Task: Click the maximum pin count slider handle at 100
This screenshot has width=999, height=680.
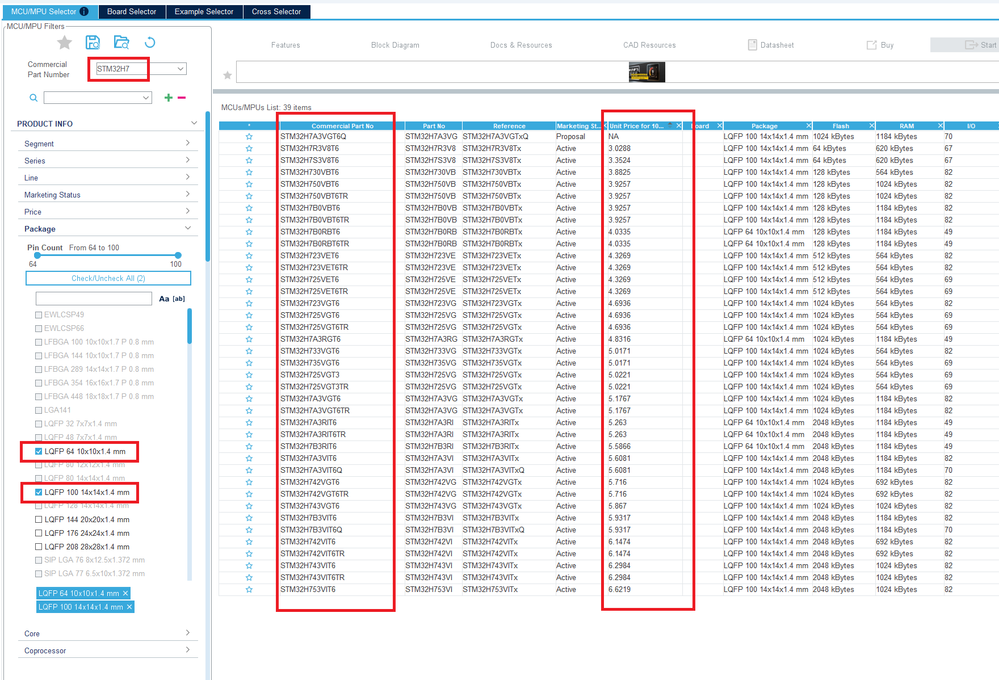Action: 178,256
